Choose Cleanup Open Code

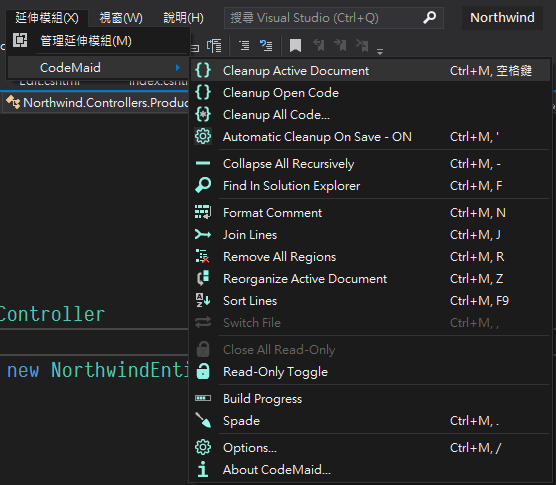[370, 93]
